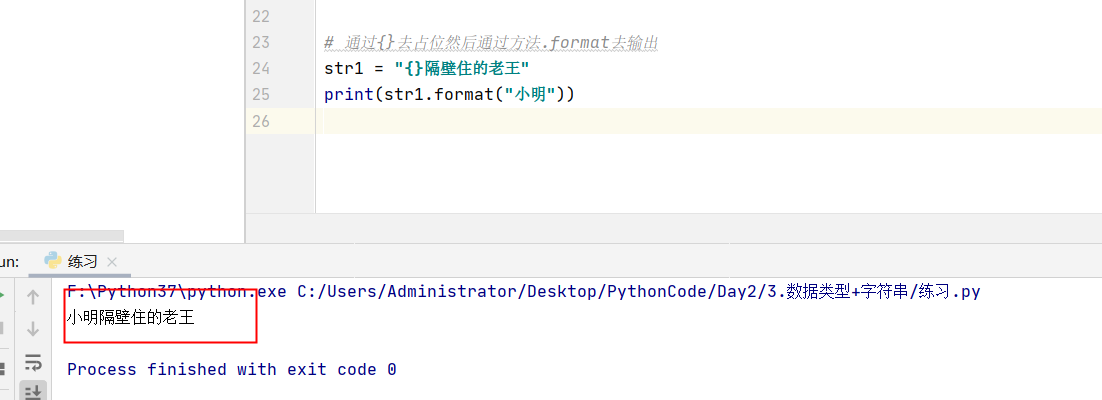Screen dimensions: 1102x400
Task: Close the 练习 run tab
Action: [x=111, y=262]
